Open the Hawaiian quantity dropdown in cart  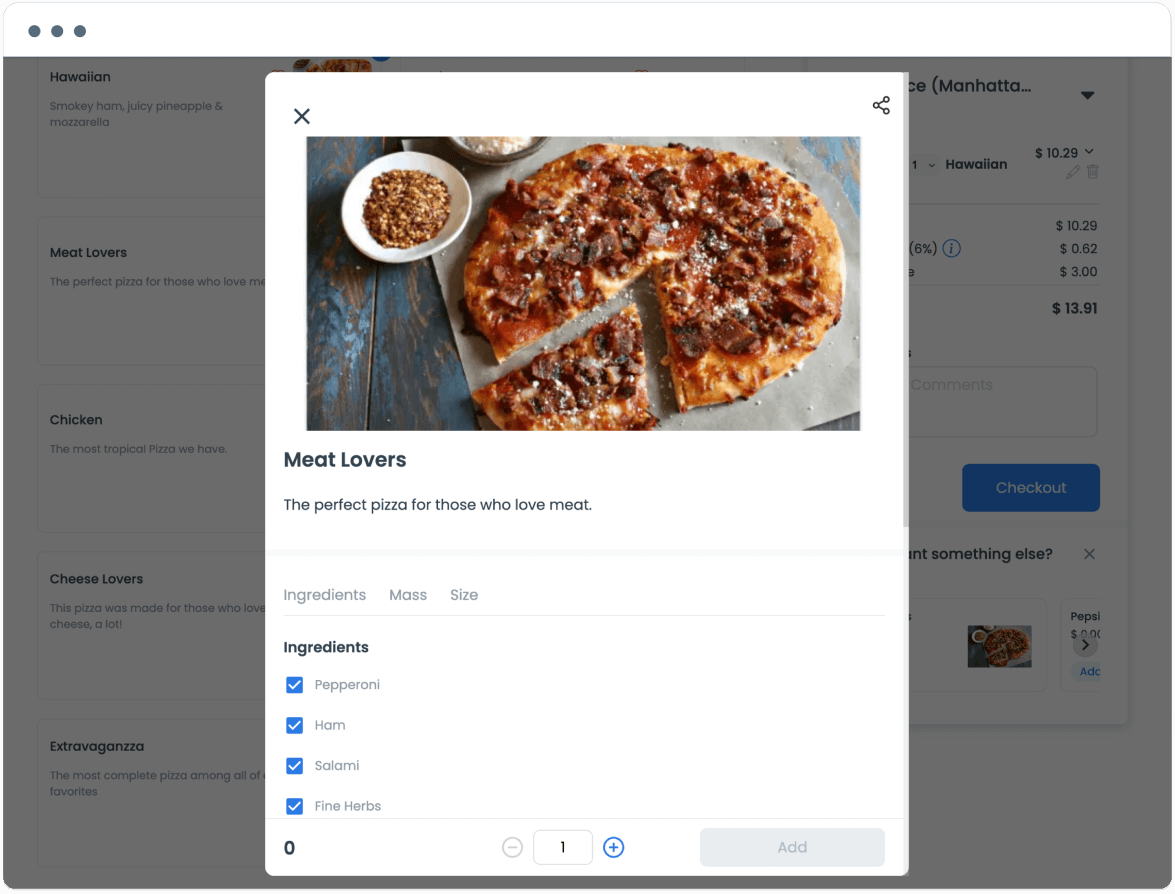(924, 165)
